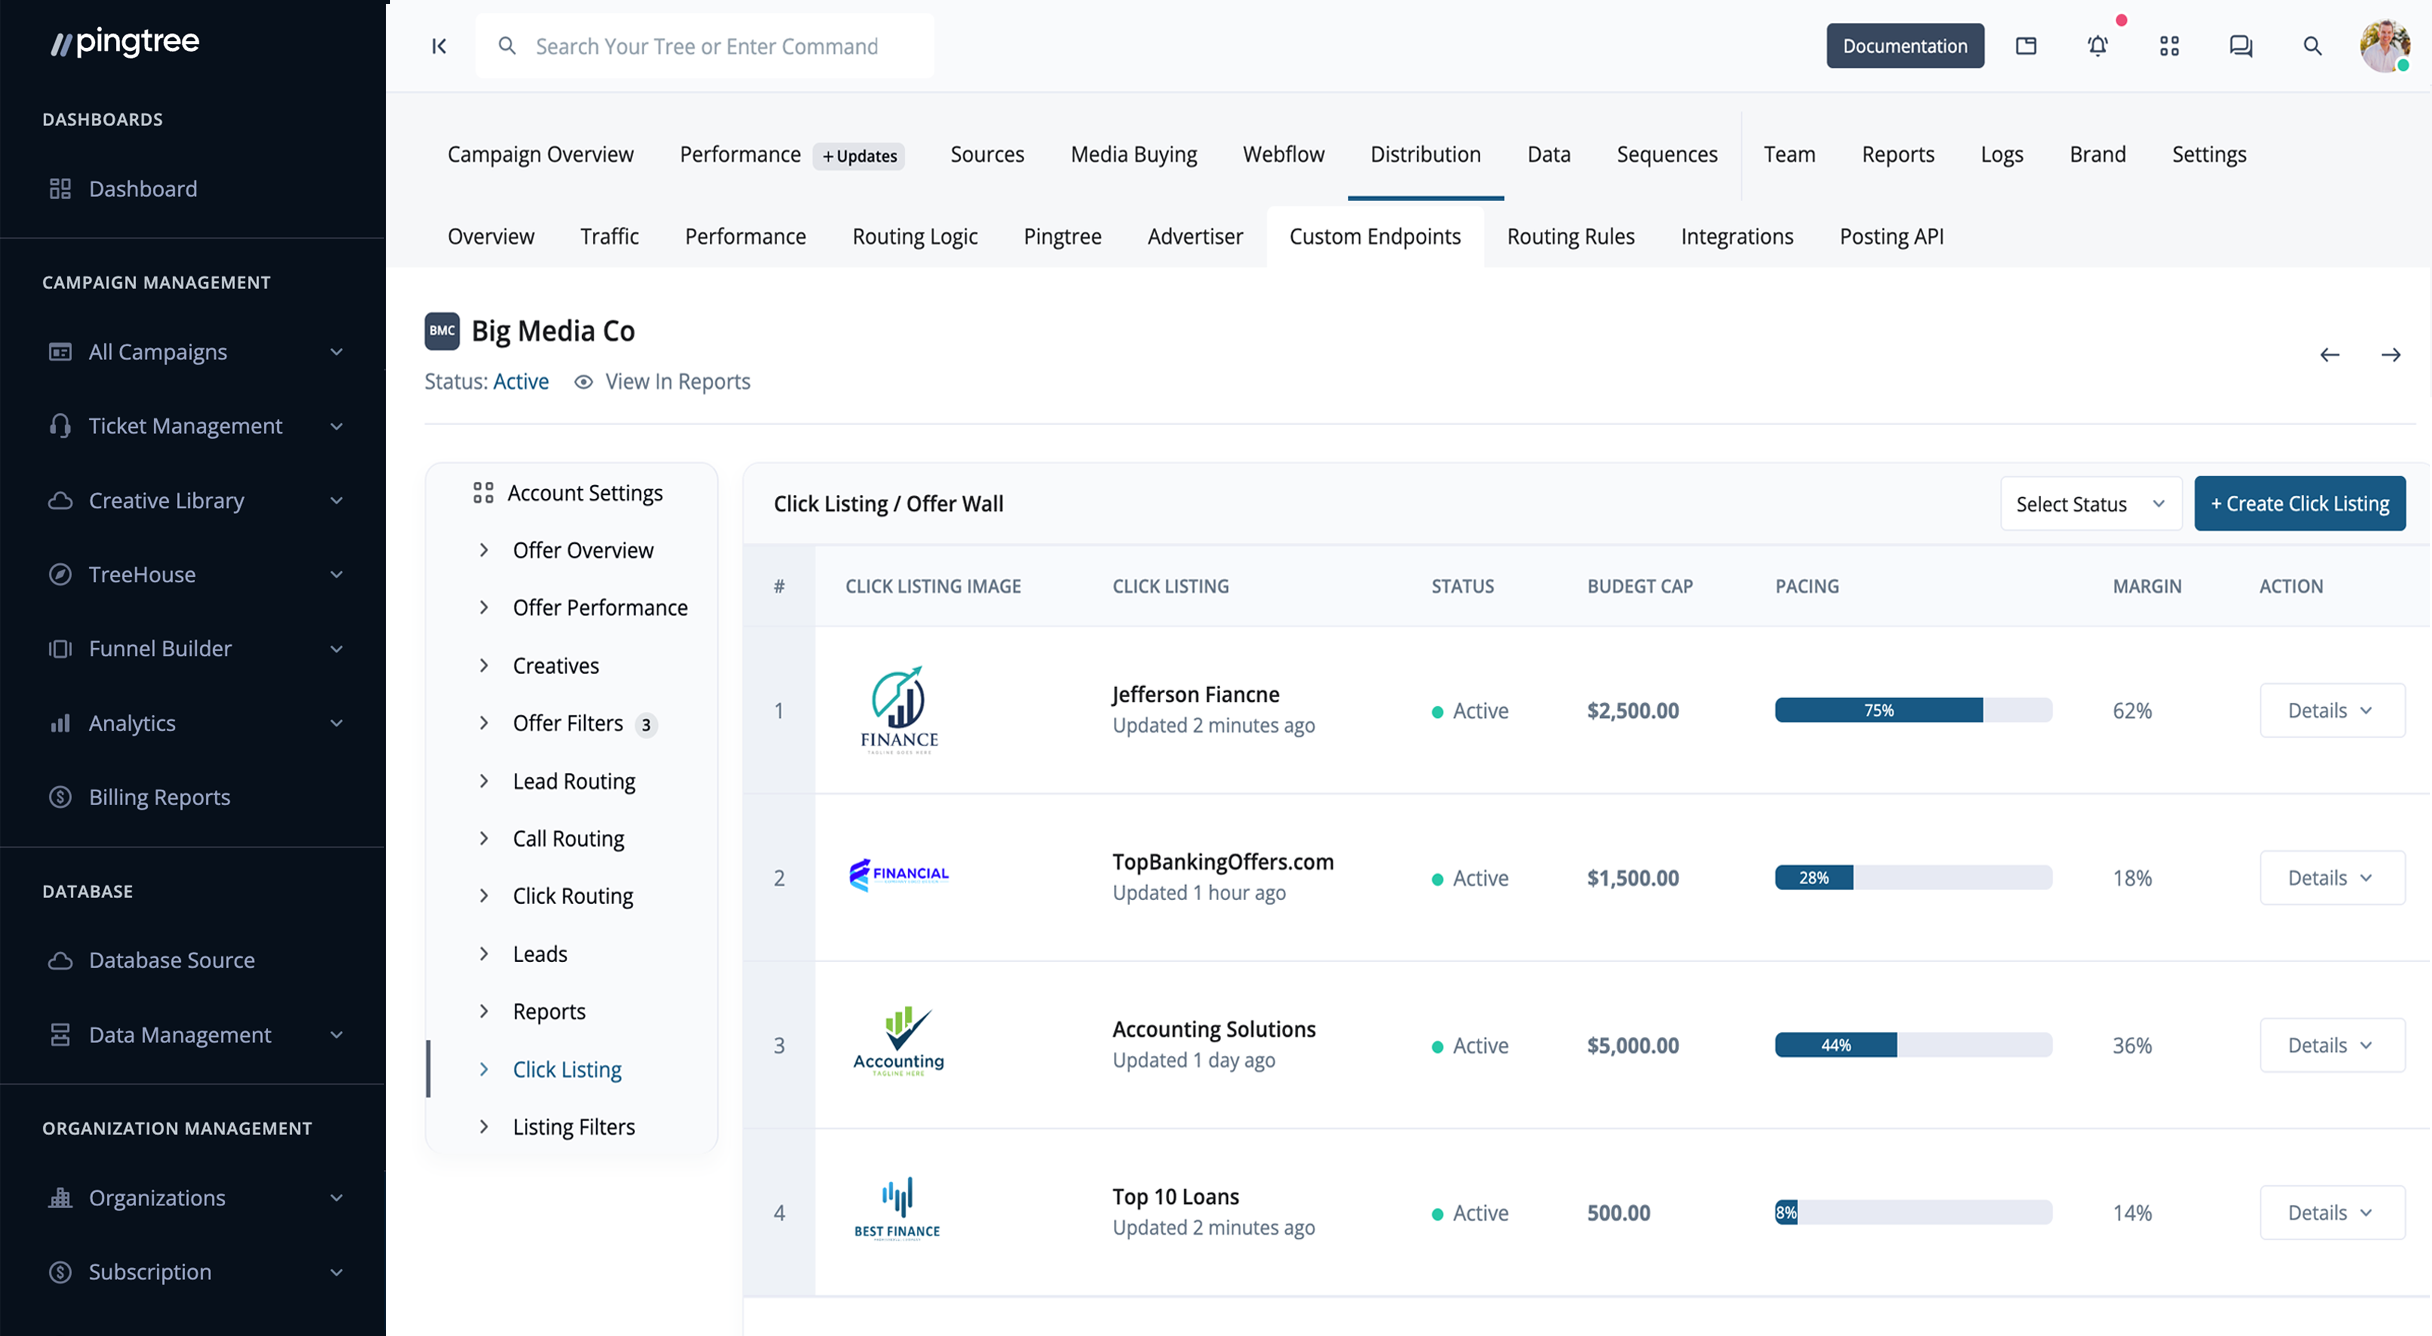
Task: Go to previous record arrow icon
Action: coord(2330,355)
